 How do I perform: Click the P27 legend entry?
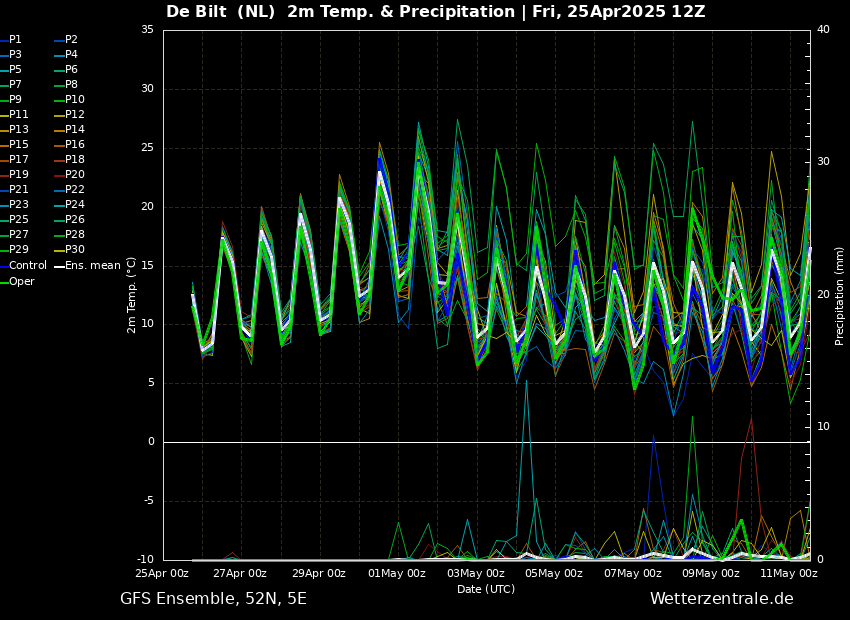click(x=18, y=235)
